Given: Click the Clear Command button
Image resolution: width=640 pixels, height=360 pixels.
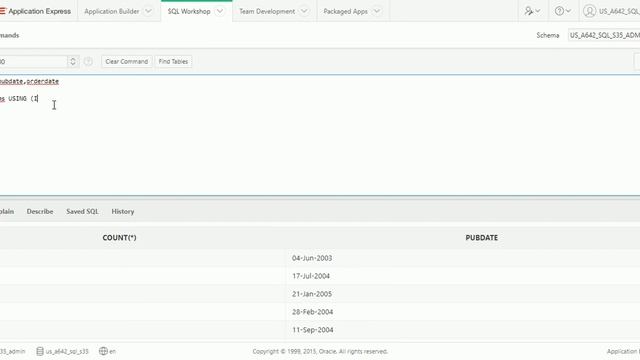Looking at the screenshot, I should pyautogui.click(x=127, y=62).
